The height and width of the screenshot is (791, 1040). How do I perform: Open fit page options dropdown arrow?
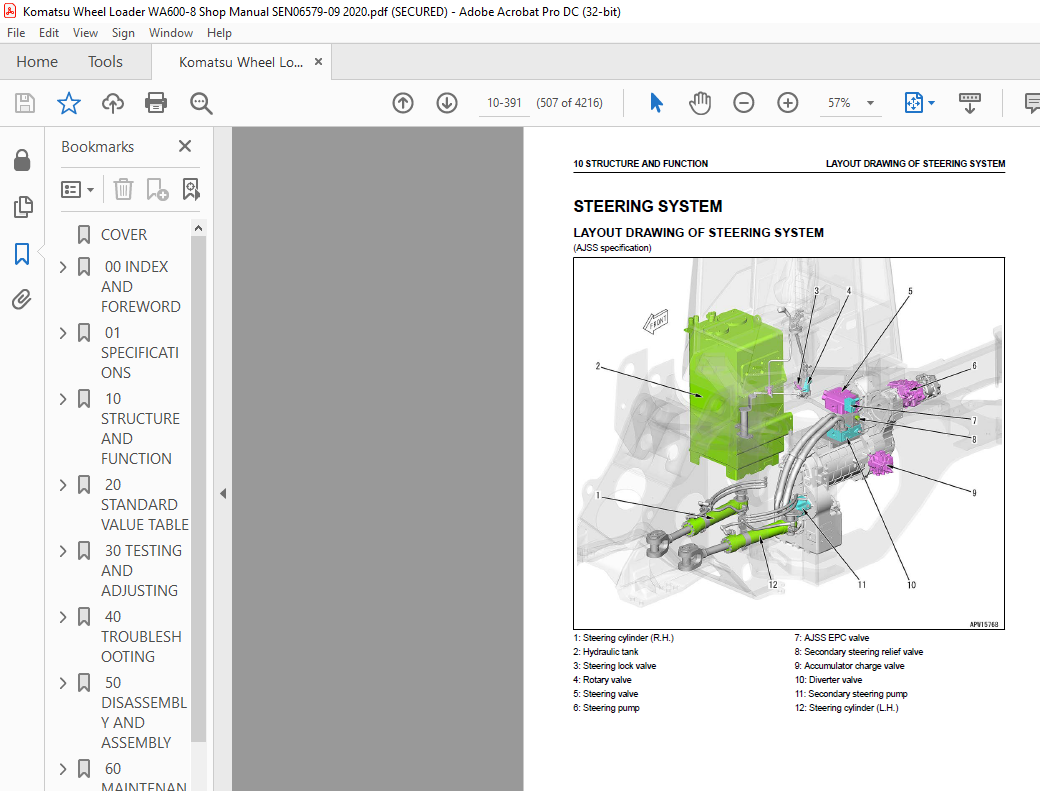click(931, 103)
